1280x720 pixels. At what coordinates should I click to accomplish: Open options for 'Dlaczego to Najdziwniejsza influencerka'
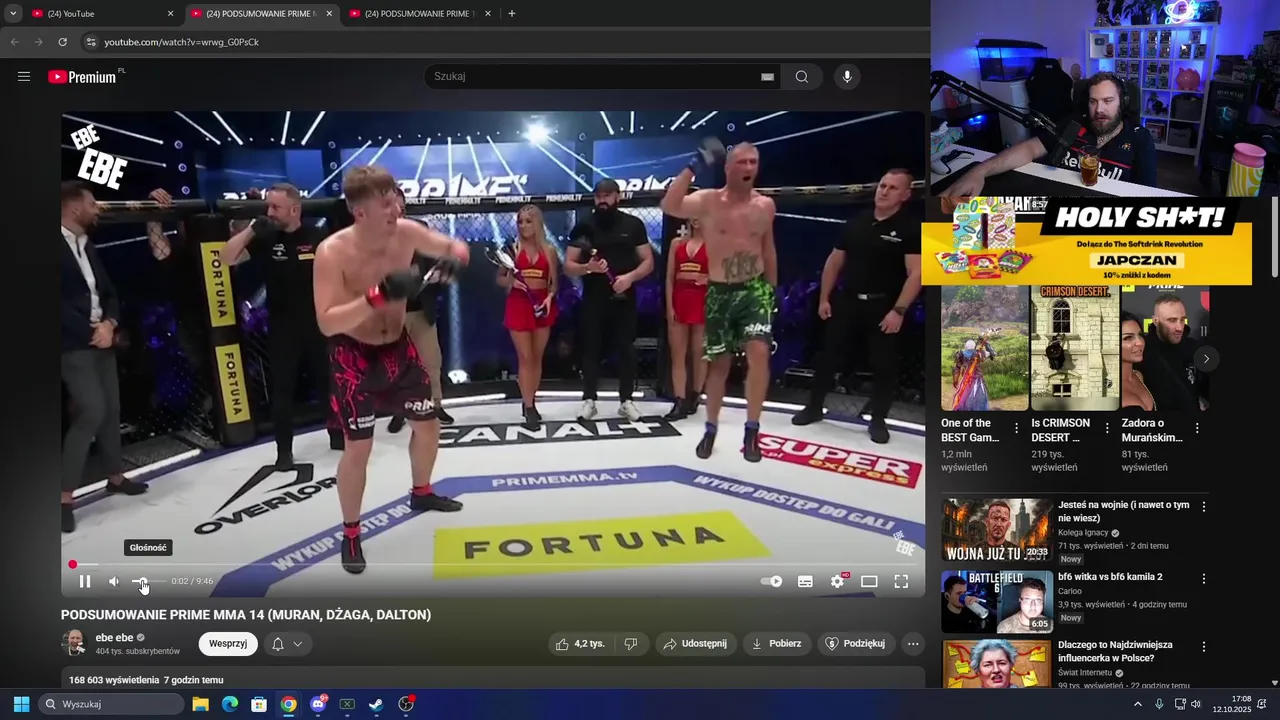click(x=1204, y=647)
